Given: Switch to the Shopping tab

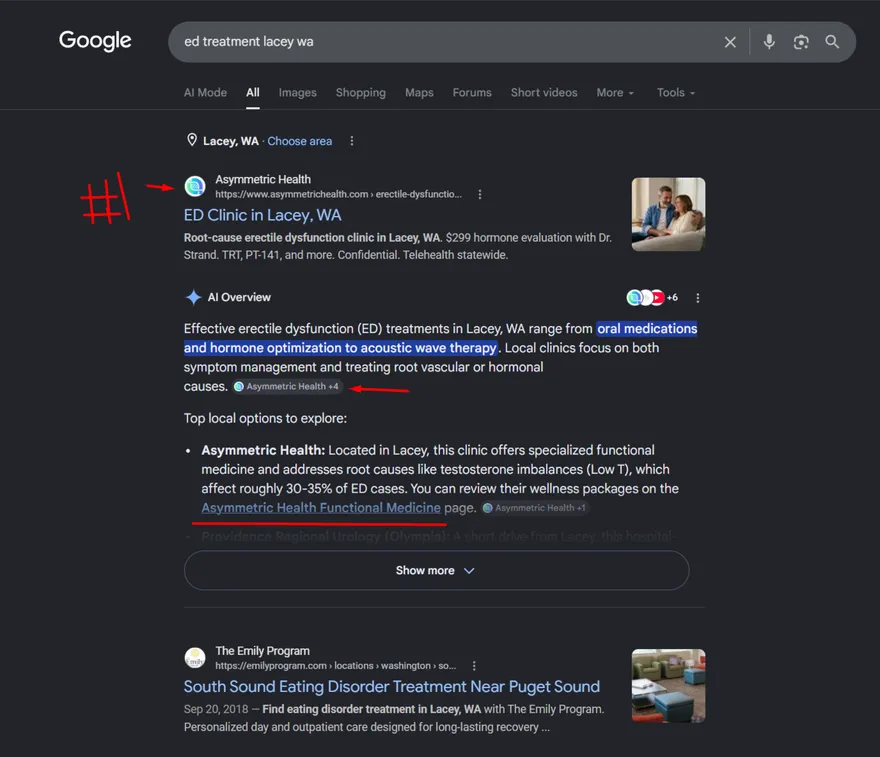Looking at the screenshot, I should 360,93.
